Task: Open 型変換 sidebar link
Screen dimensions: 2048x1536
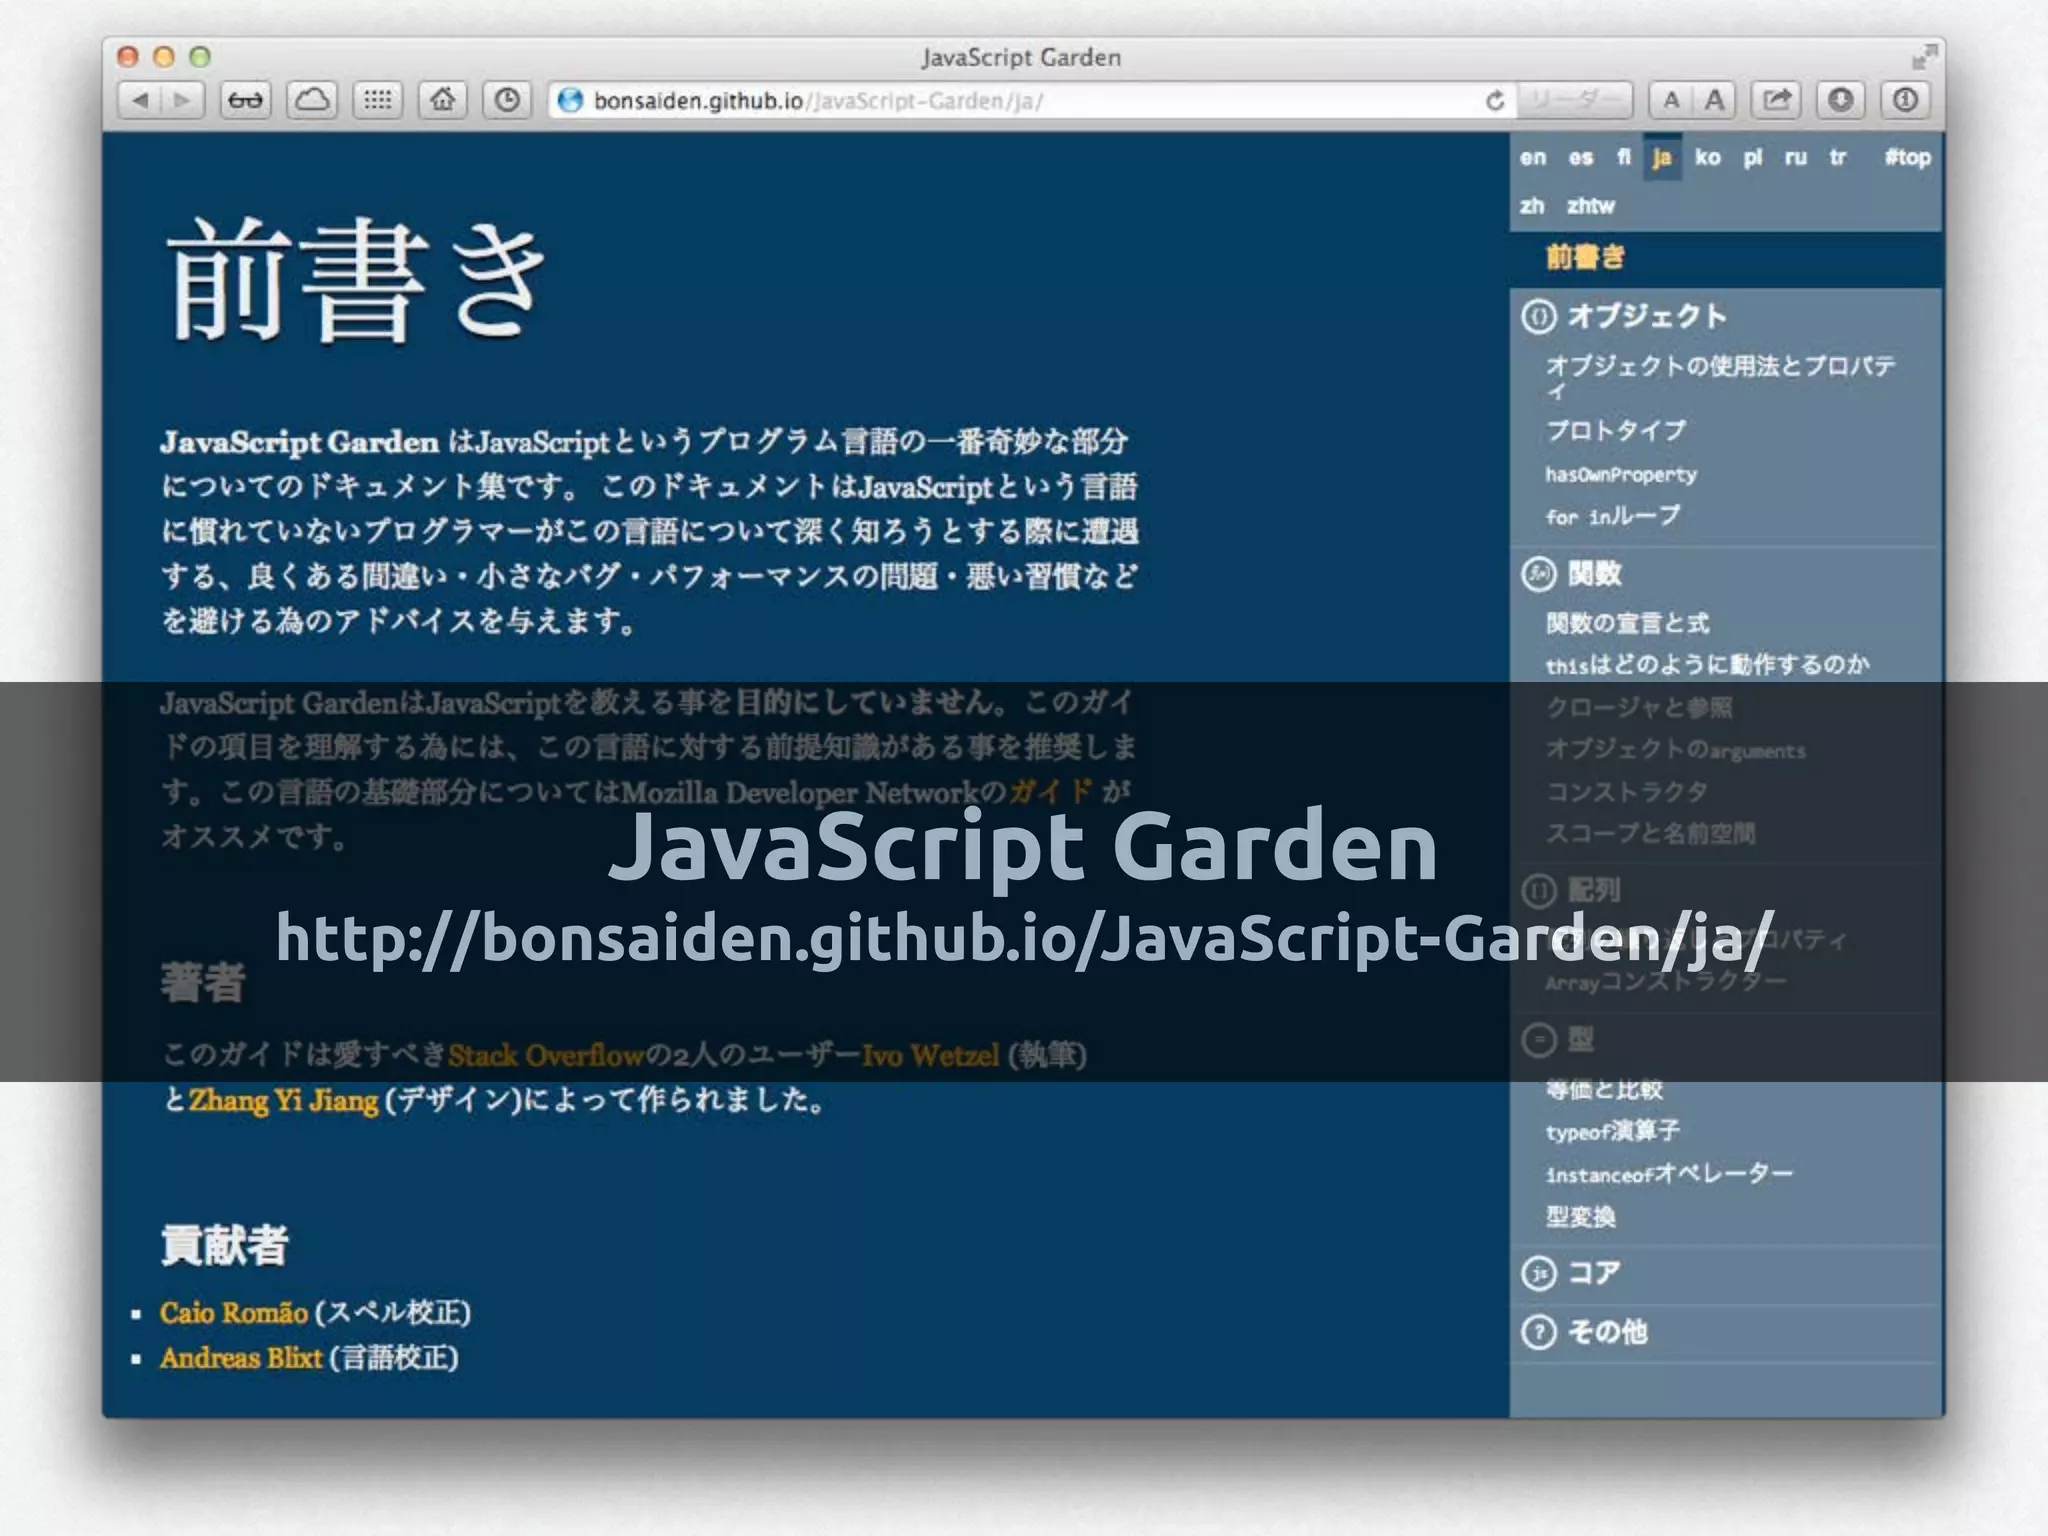Action: pyautogui.click(x=1581, y=1217)
